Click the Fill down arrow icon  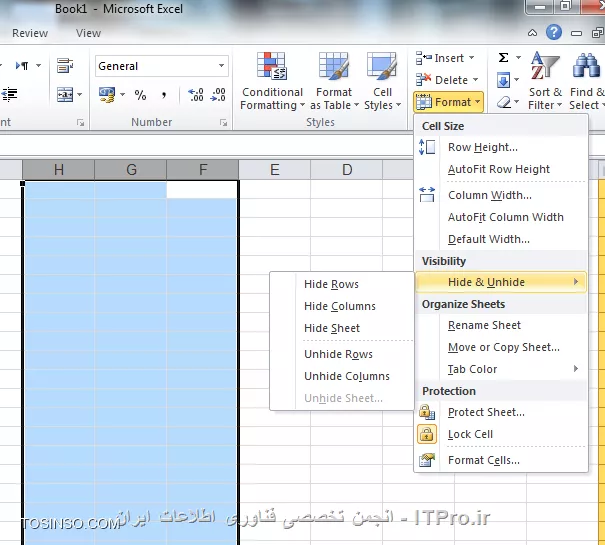pyautogui.click(x=504, y=80)
